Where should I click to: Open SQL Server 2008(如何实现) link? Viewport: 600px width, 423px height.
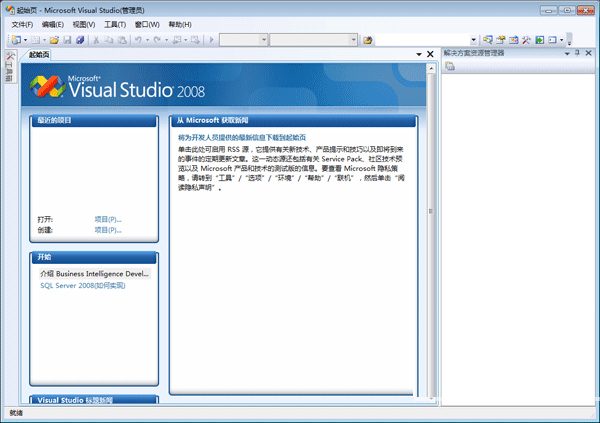pos(83,286)
